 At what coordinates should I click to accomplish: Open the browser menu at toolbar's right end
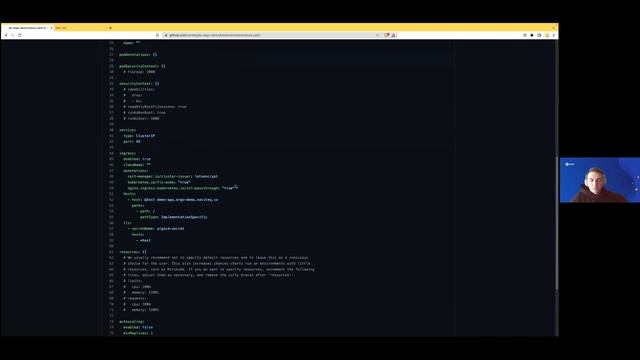553,35
